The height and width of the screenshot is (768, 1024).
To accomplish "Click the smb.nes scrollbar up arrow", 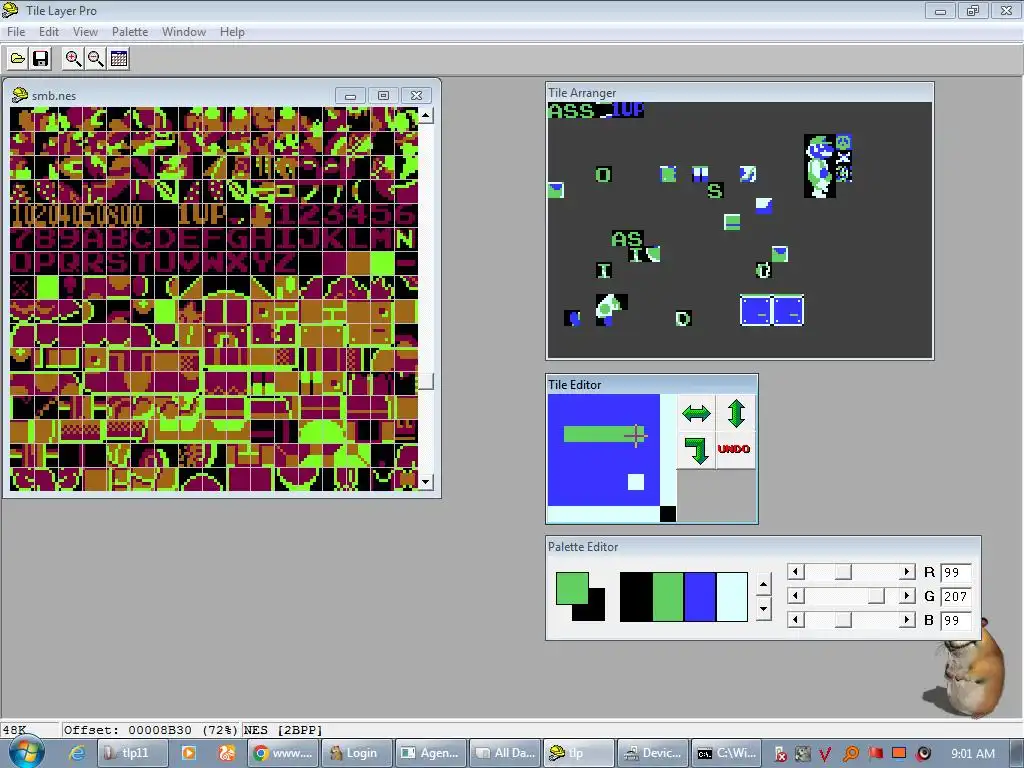I will [426, 116].
